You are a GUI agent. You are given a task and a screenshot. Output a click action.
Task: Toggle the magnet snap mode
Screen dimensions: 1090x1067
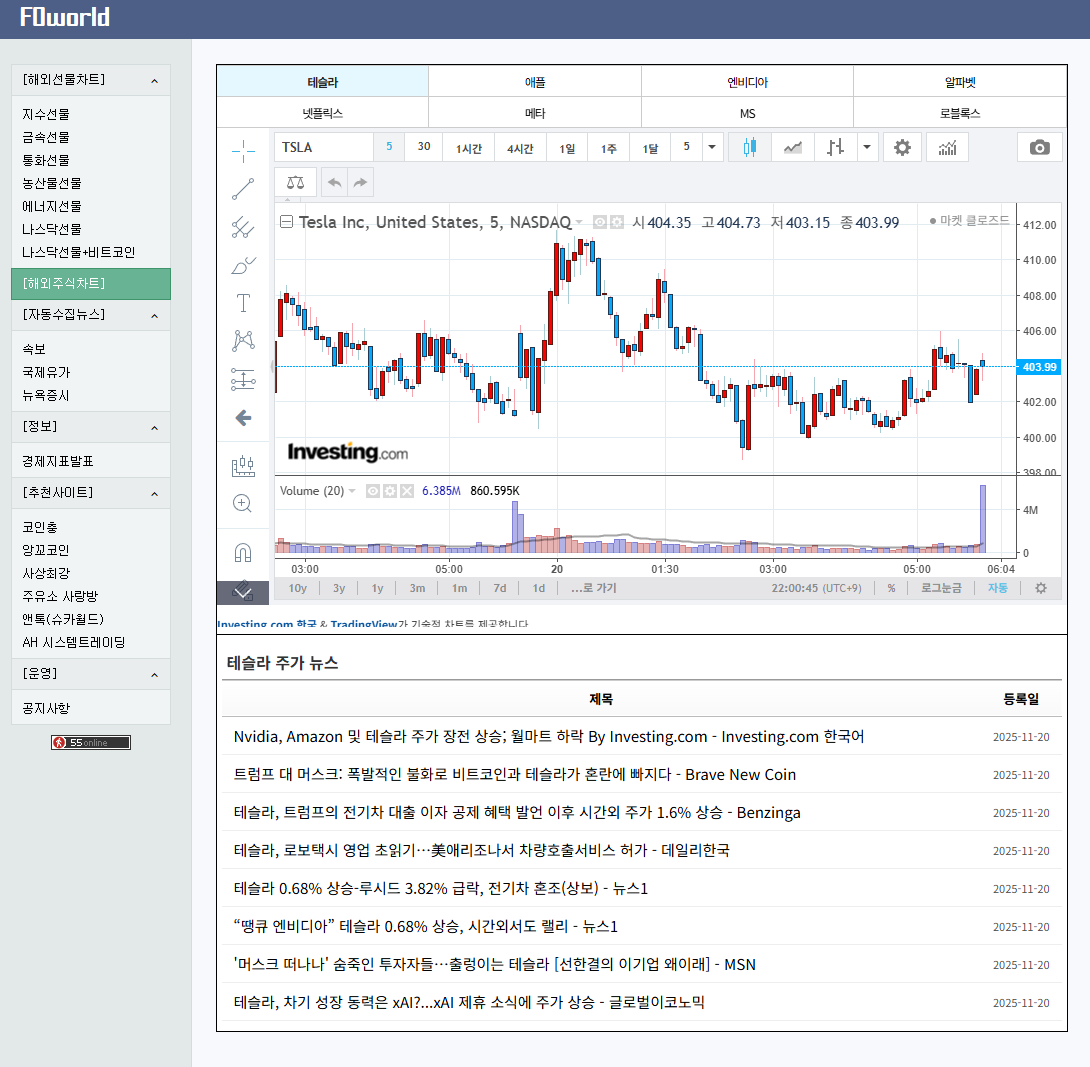tap(243, 553)
